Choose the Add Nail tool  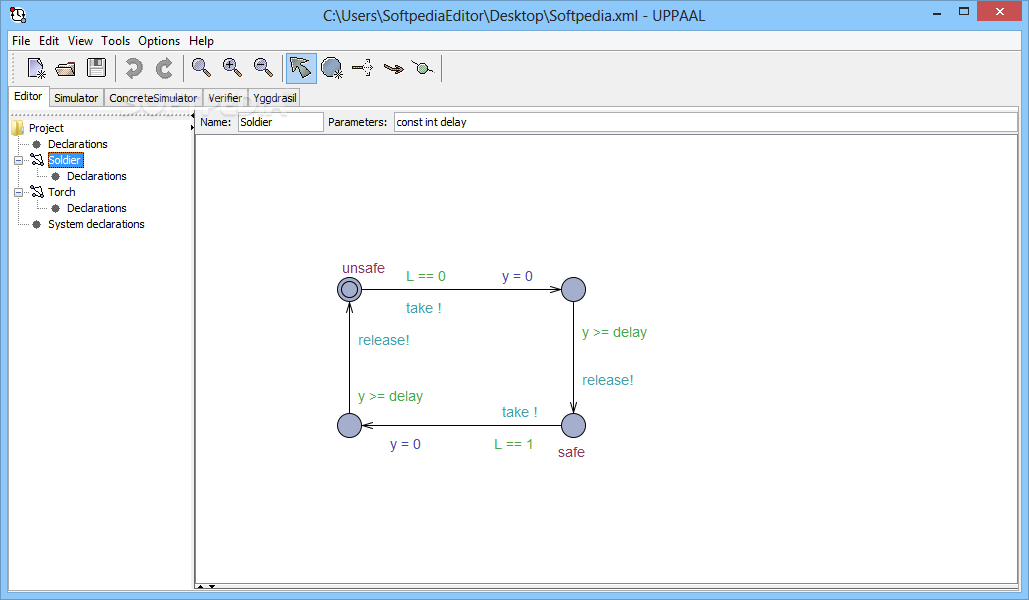(x=423, y=68)
